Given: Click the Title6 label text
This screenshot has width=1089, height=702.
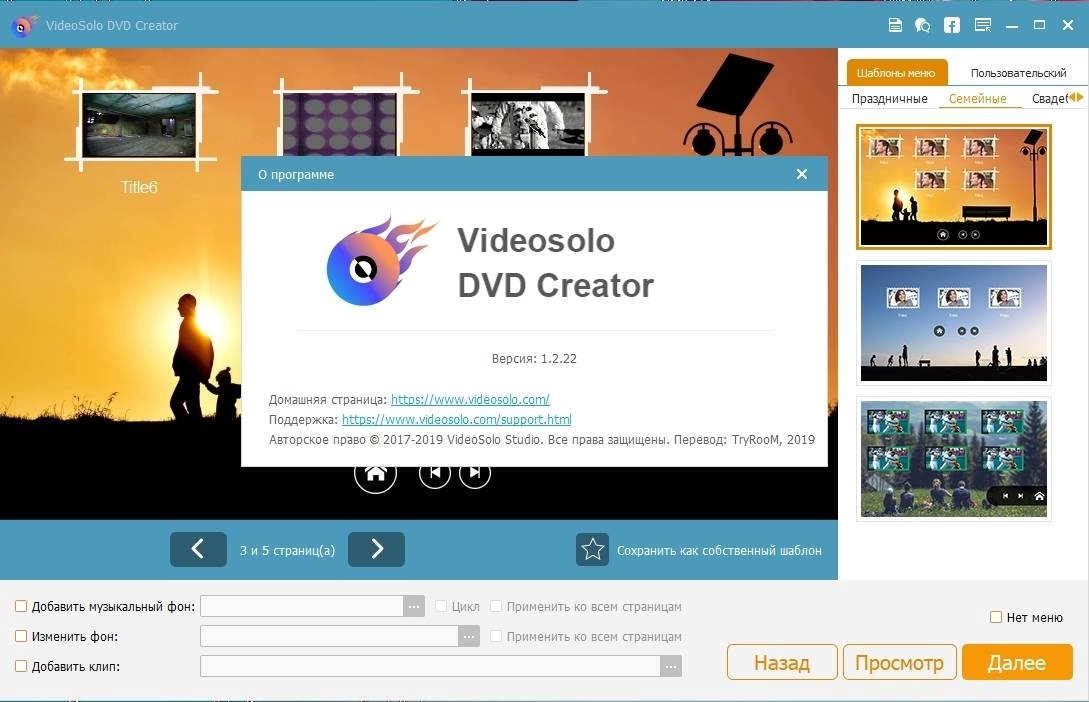Looking at the screenshot, I should [x=139, y=187].
